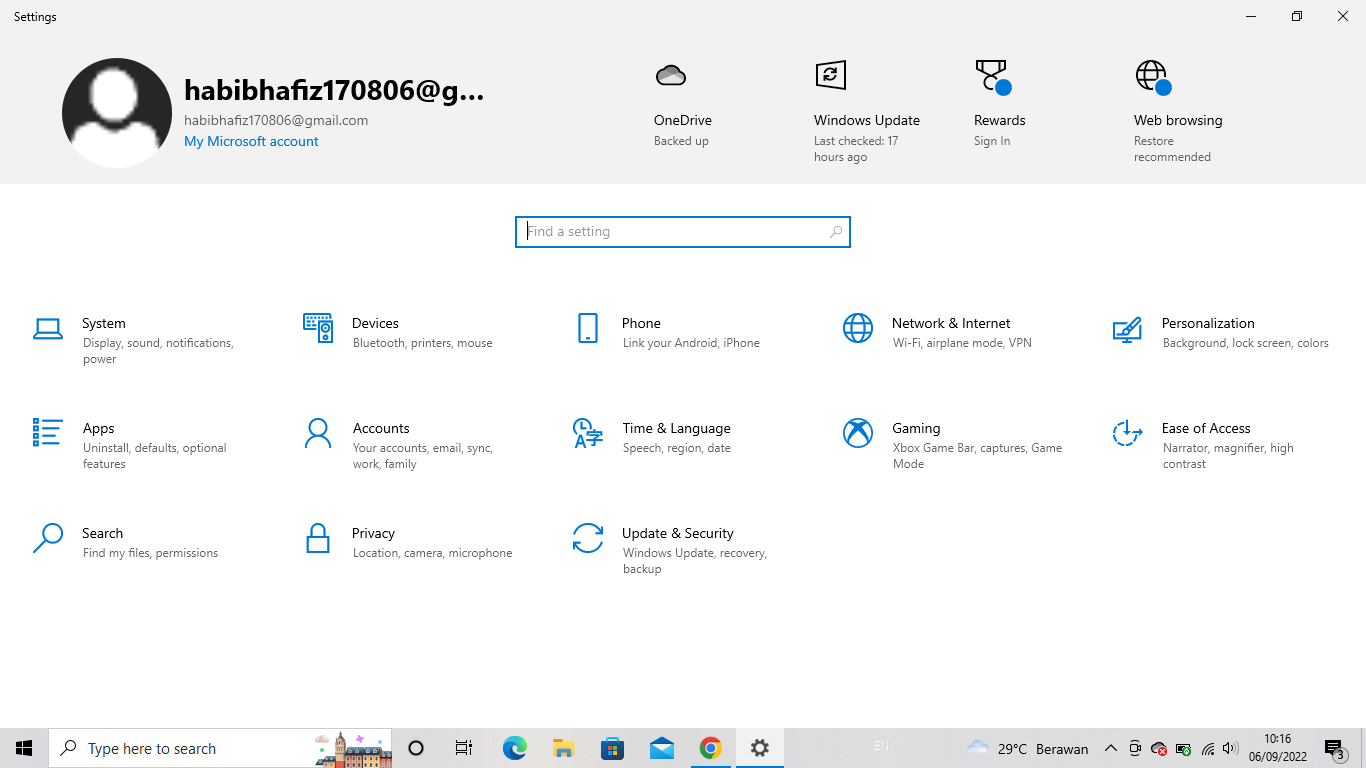Click the Rewards Sign In text
The height and width of the screenshot is (768, 1366).
tap(992, 141)
